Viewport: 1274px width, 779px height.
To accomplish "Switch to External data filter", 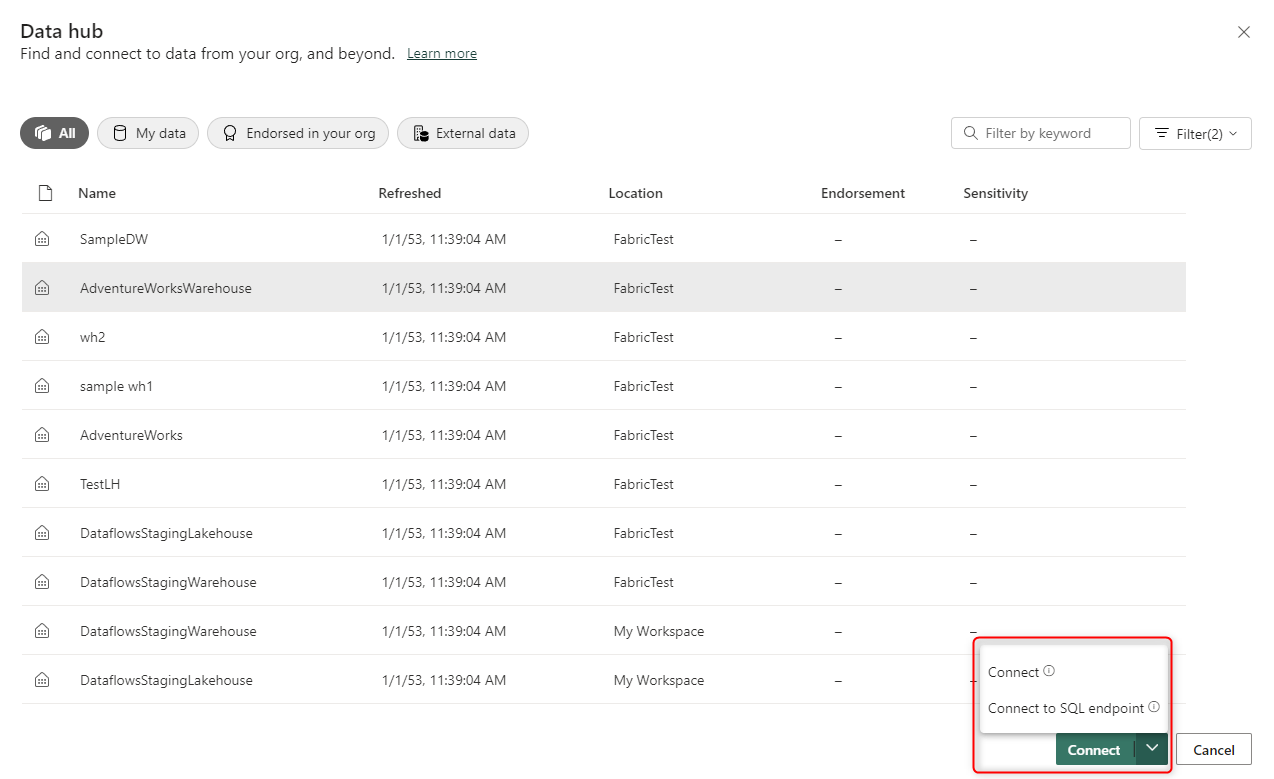I will click(463, 133).
